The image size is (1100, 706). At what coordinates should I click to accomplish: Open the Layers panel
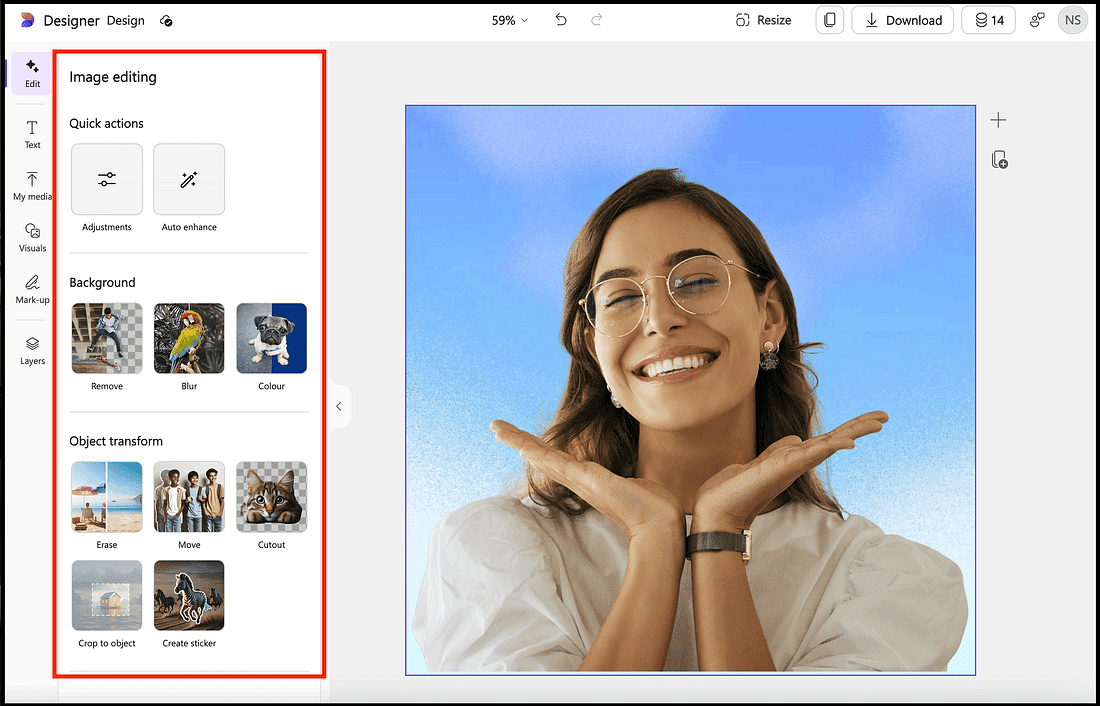tap(32, 351)
